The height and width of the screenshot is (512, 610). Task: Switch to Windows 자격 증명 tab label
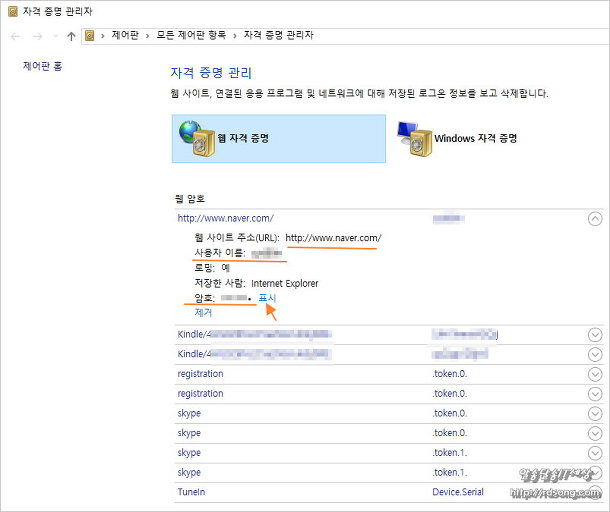click(x=475, y=139)
